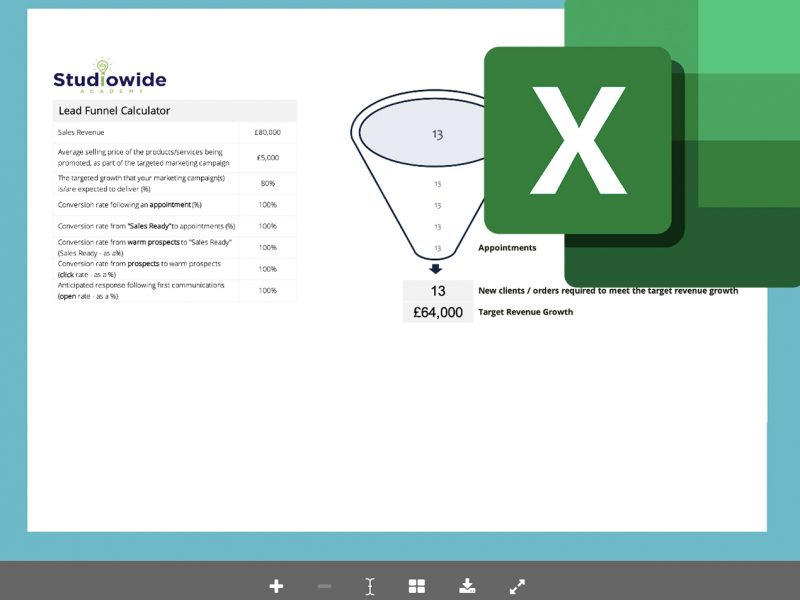Click the zoom out minus icon
The width and height of the screenshot is (800, 600).
pyautogui.click(x=324, y=586)
